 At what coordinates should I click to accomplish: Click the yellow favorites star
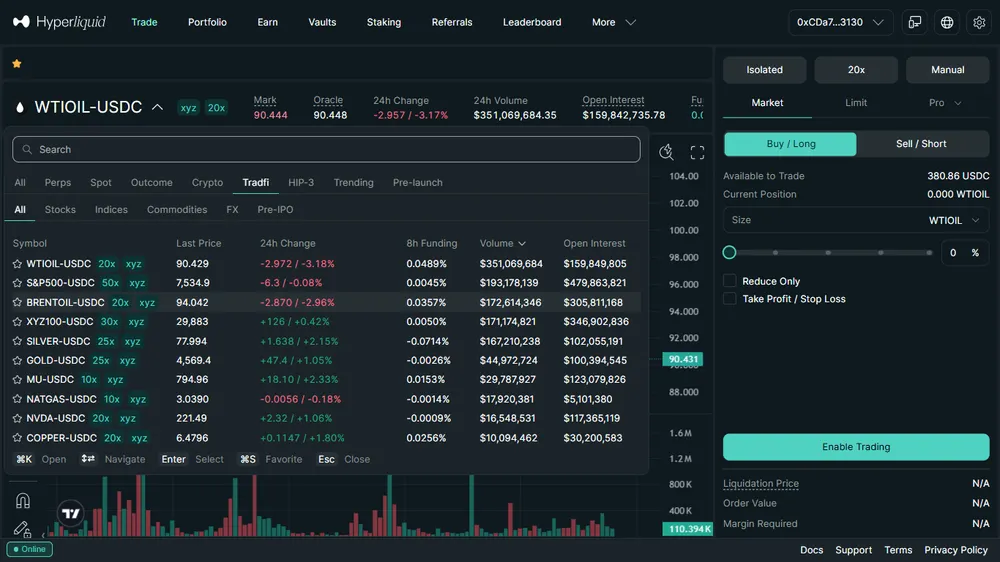pos(17,64)
